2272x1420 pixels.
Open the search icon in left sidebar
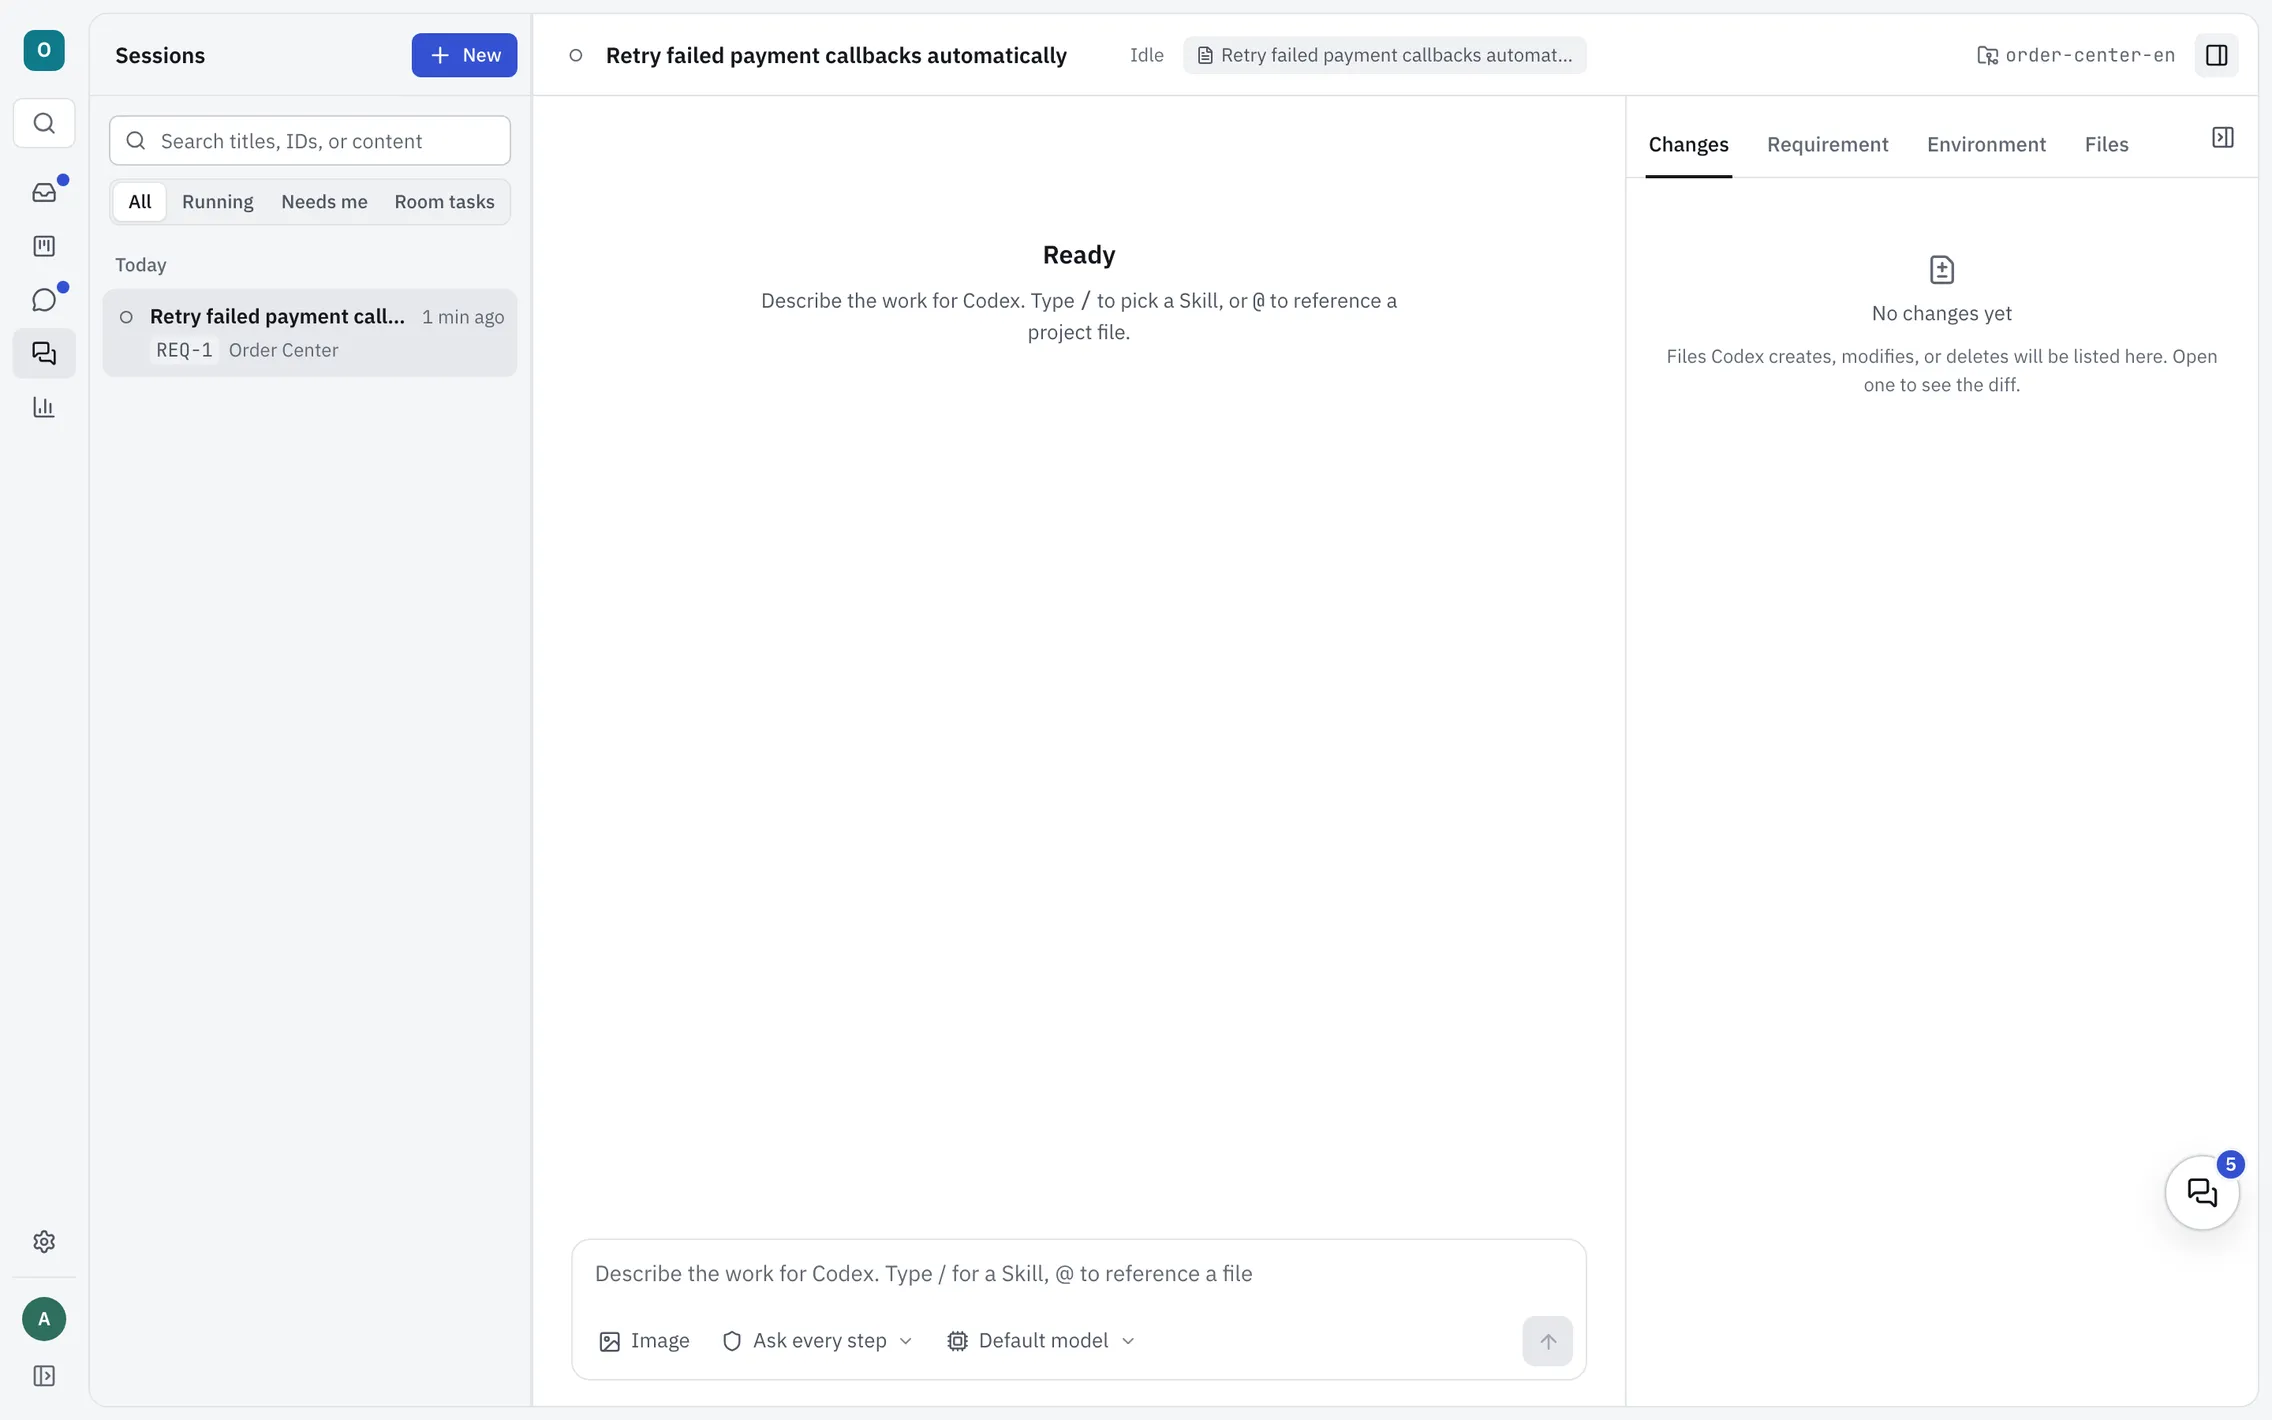[44, 123]
